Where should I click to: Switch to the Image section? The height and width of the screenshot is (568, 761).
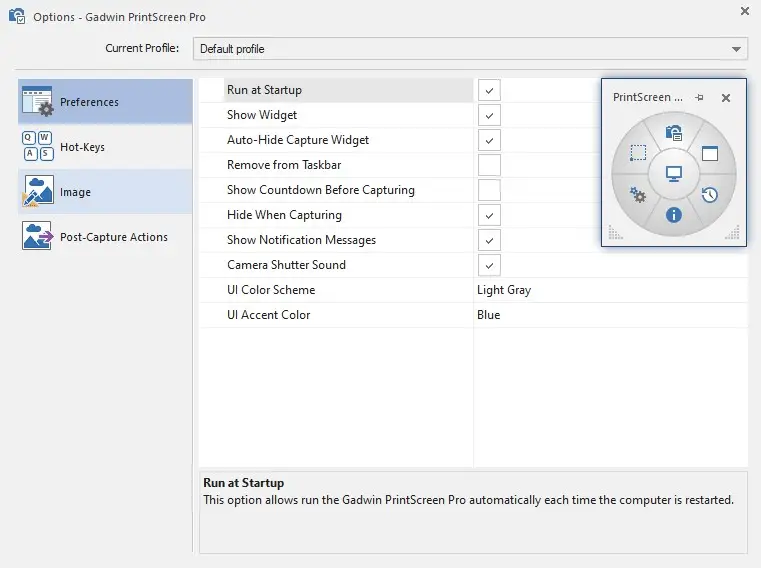pos(105,192)
